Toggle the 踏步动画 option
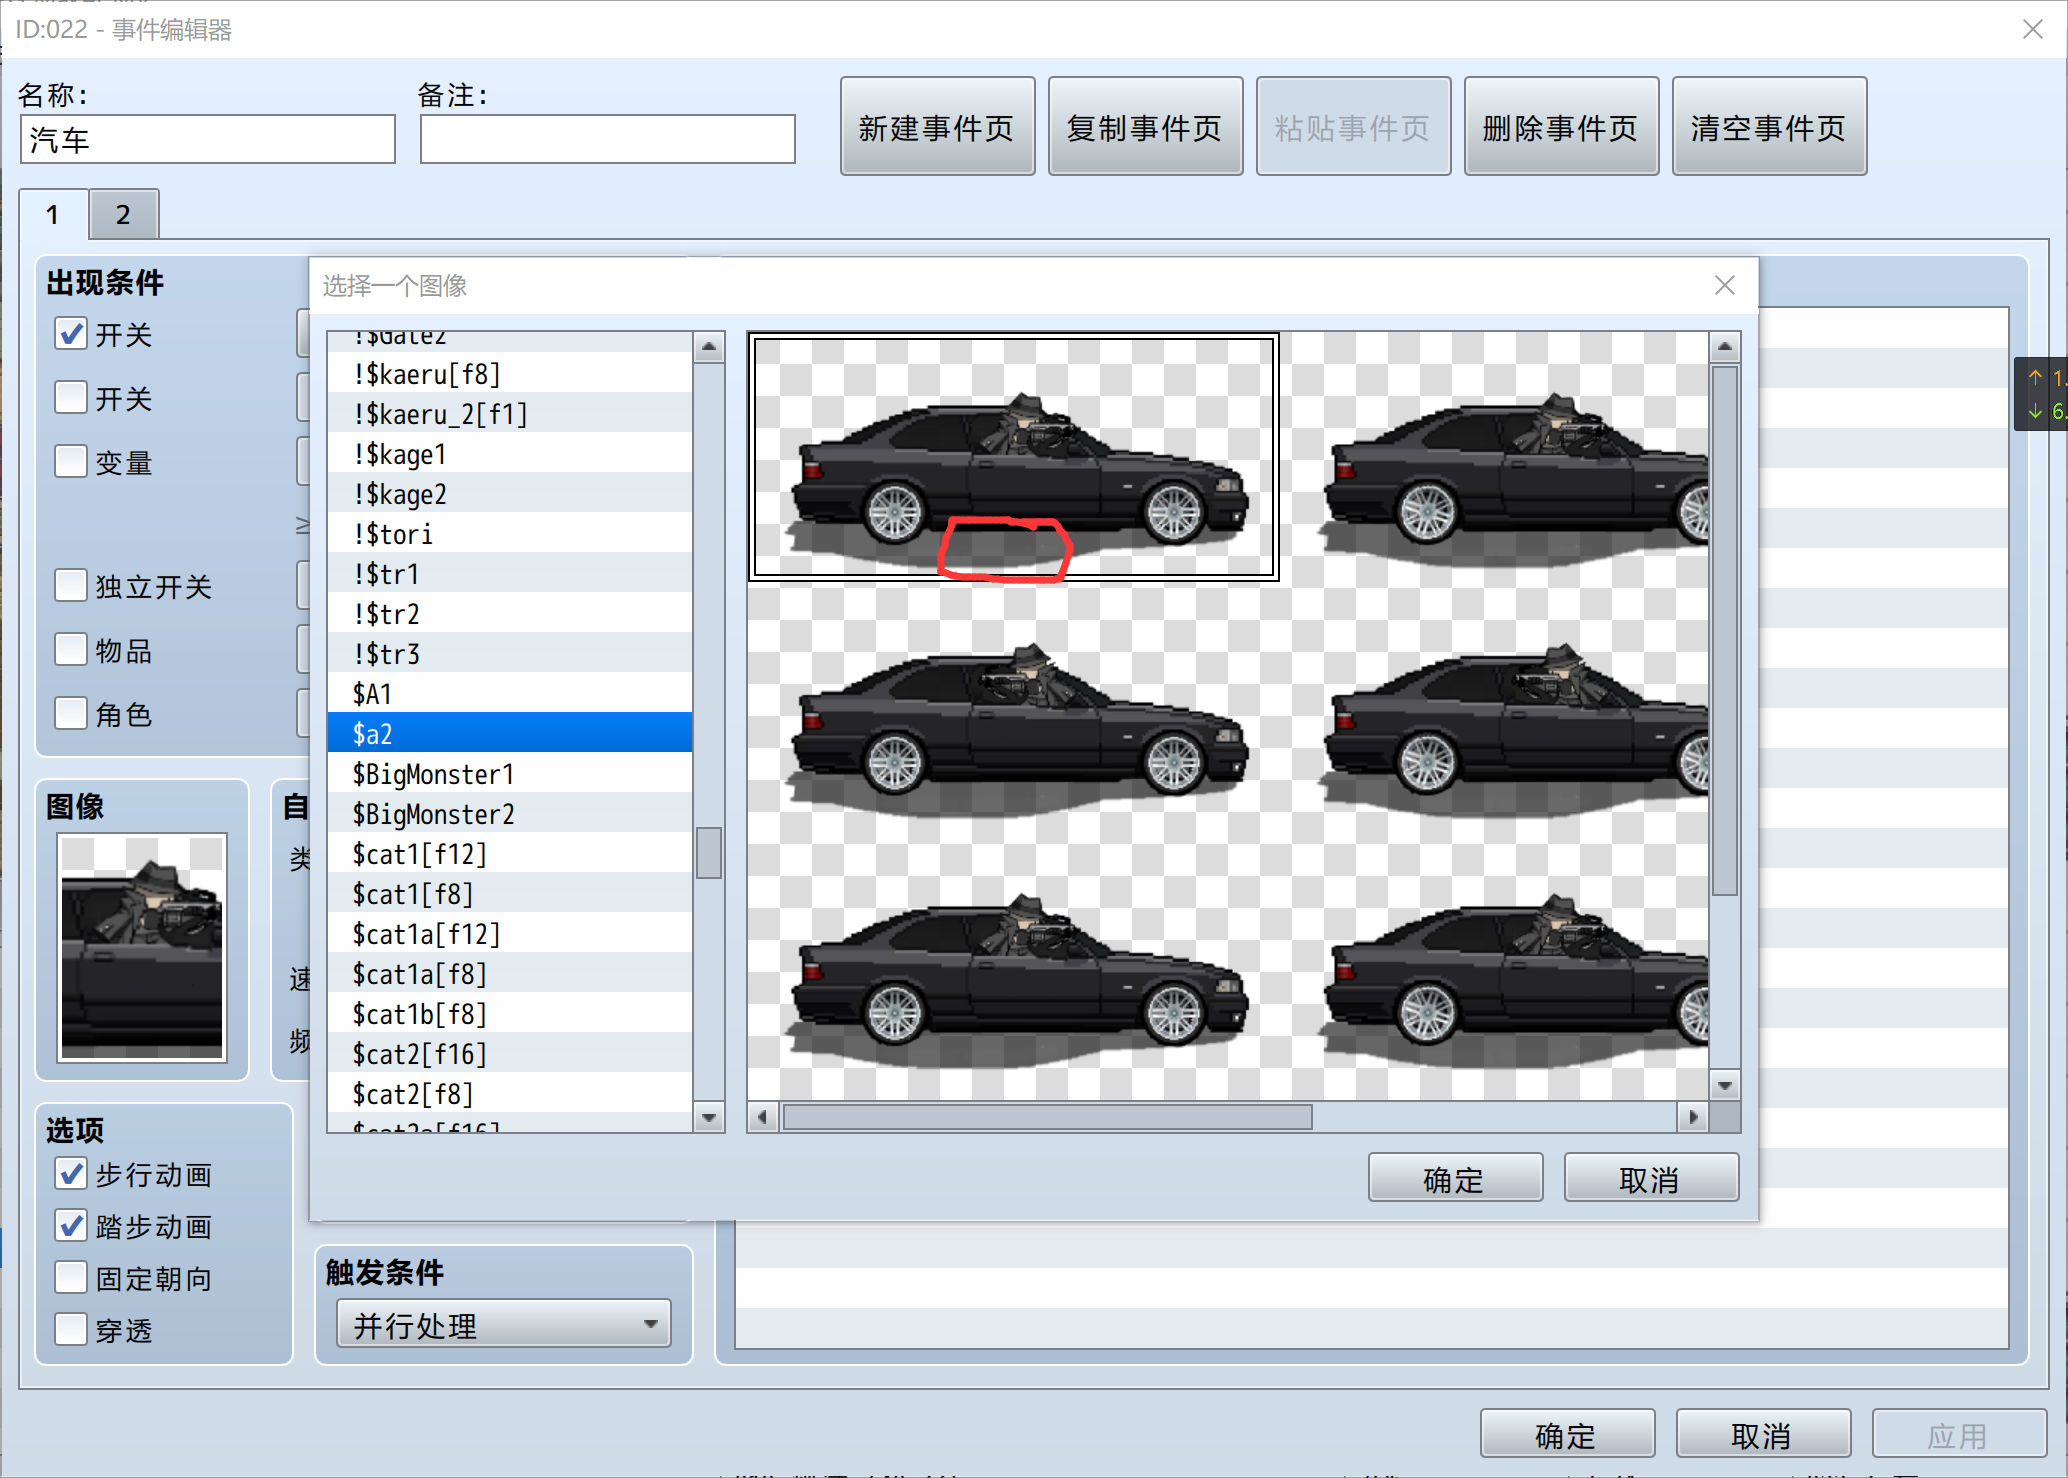The width and height of the screenshot is (2068, 1478). coord(71,1225)
